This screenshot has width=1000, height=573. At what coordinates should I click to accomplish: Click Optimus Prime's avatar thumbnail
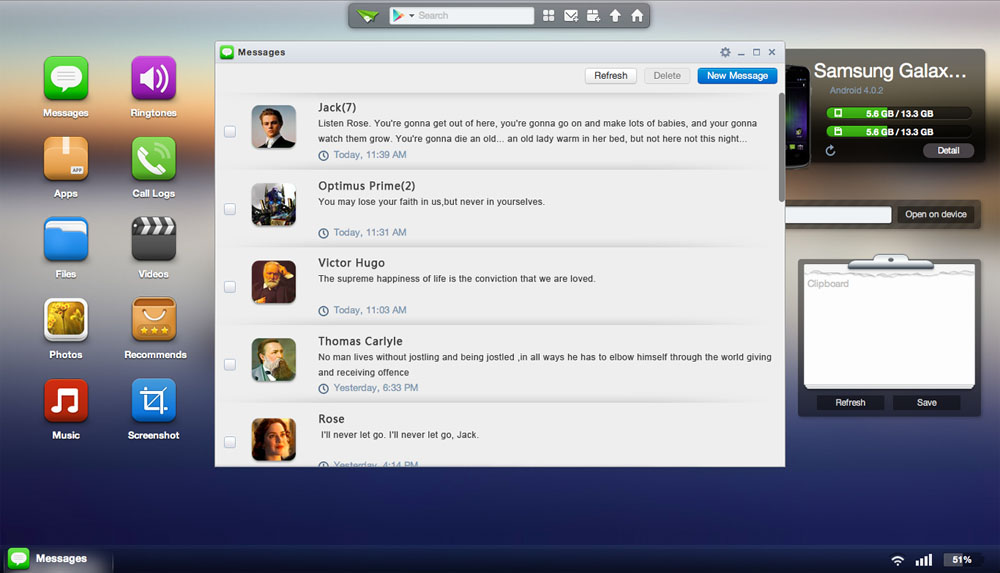click(274, 205)
